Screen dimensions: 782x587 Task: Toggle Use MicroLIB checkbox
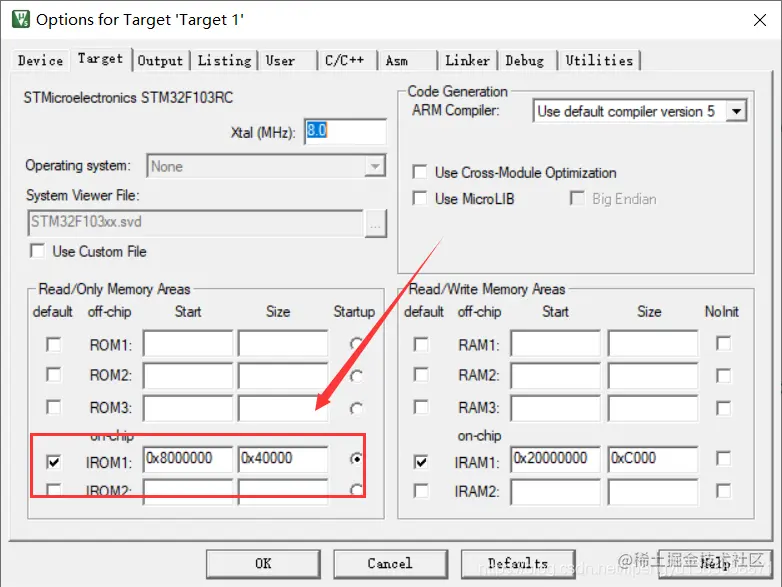(419, 198)
